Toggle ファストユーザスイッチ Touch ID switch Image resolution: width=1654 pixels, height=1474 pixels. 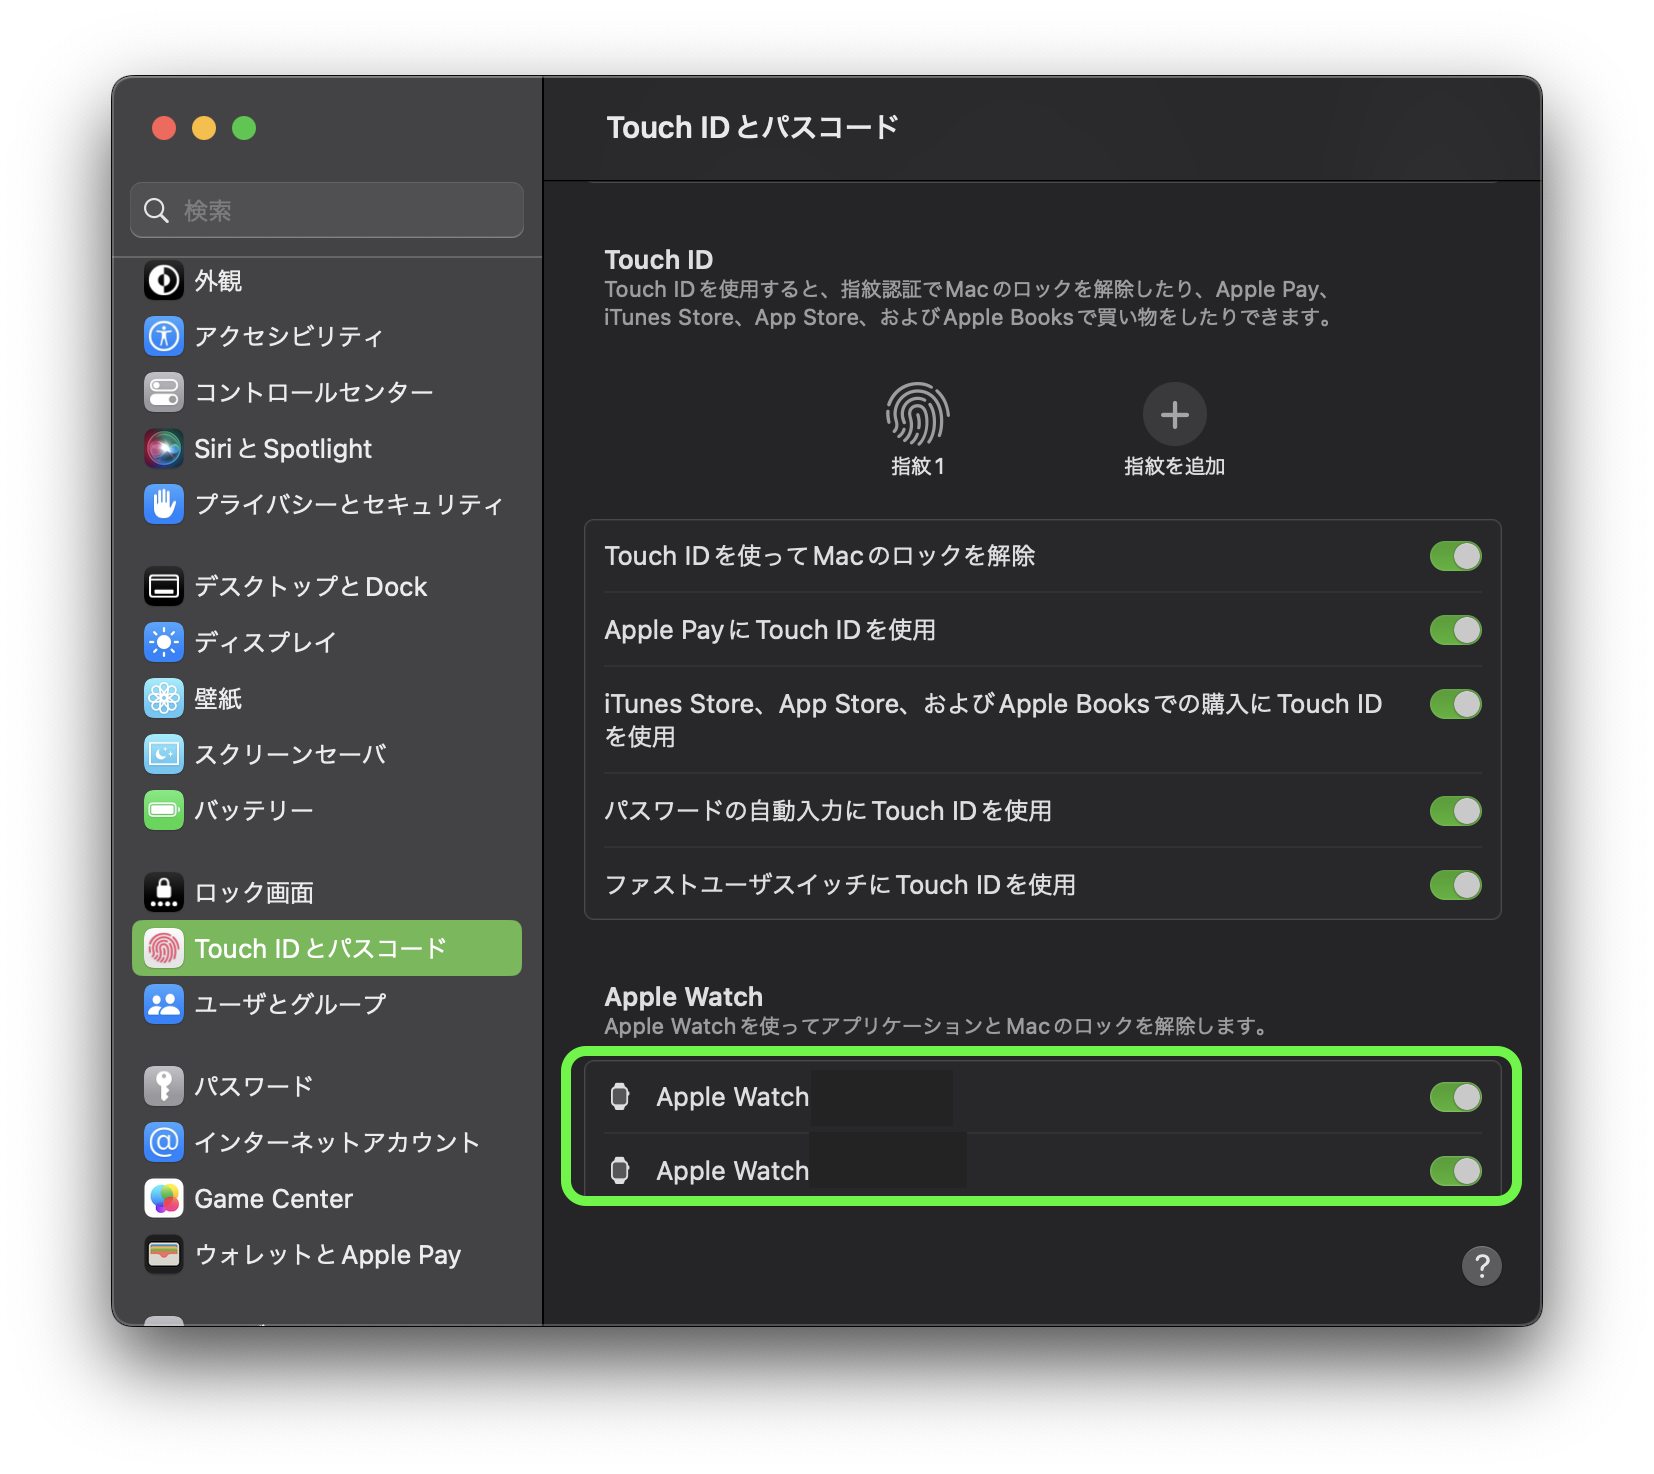point(1456,885)
